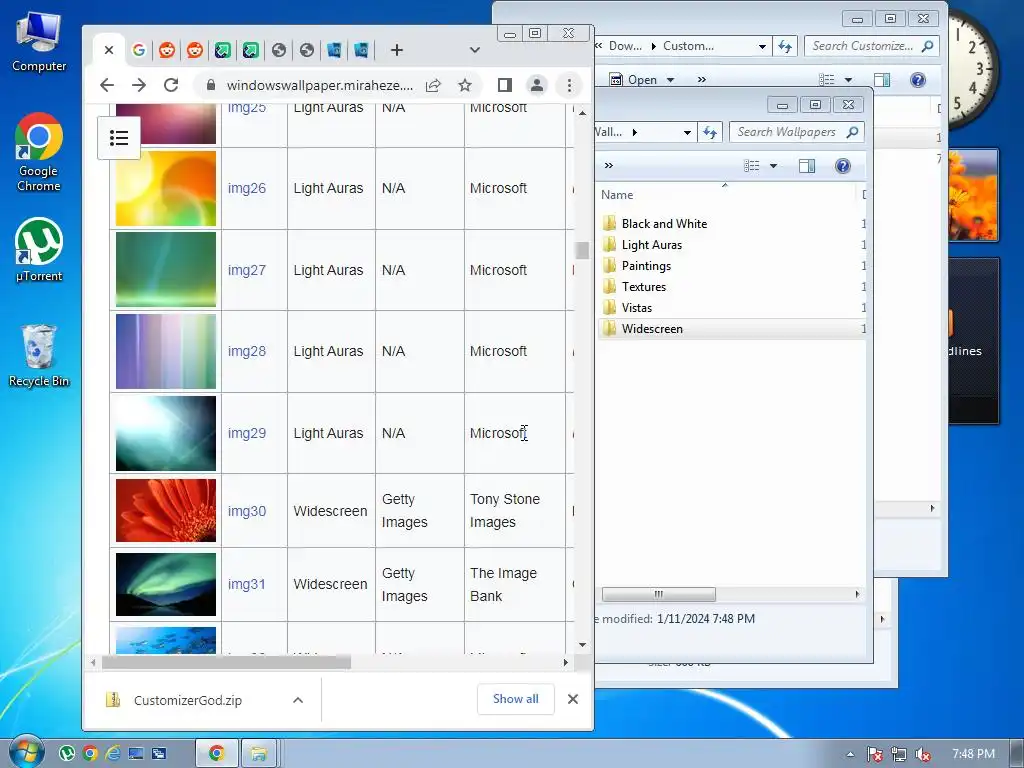Show hidden toolbar commands in Wallpapers window
The width and height of the screenshot is (1024, 768).
pyautogui.click(x=609, y=166)
